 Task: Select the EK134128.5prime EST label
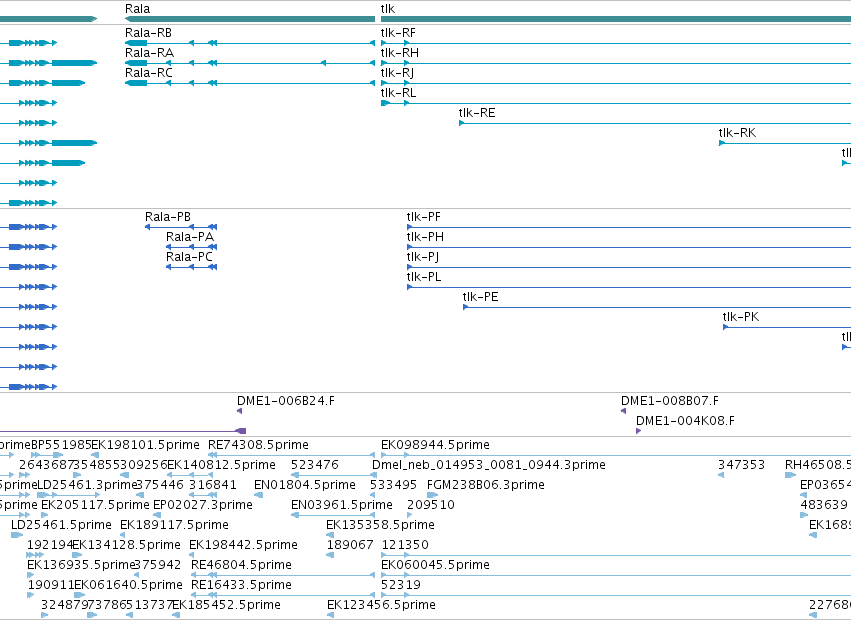click(x=126, y=545)
